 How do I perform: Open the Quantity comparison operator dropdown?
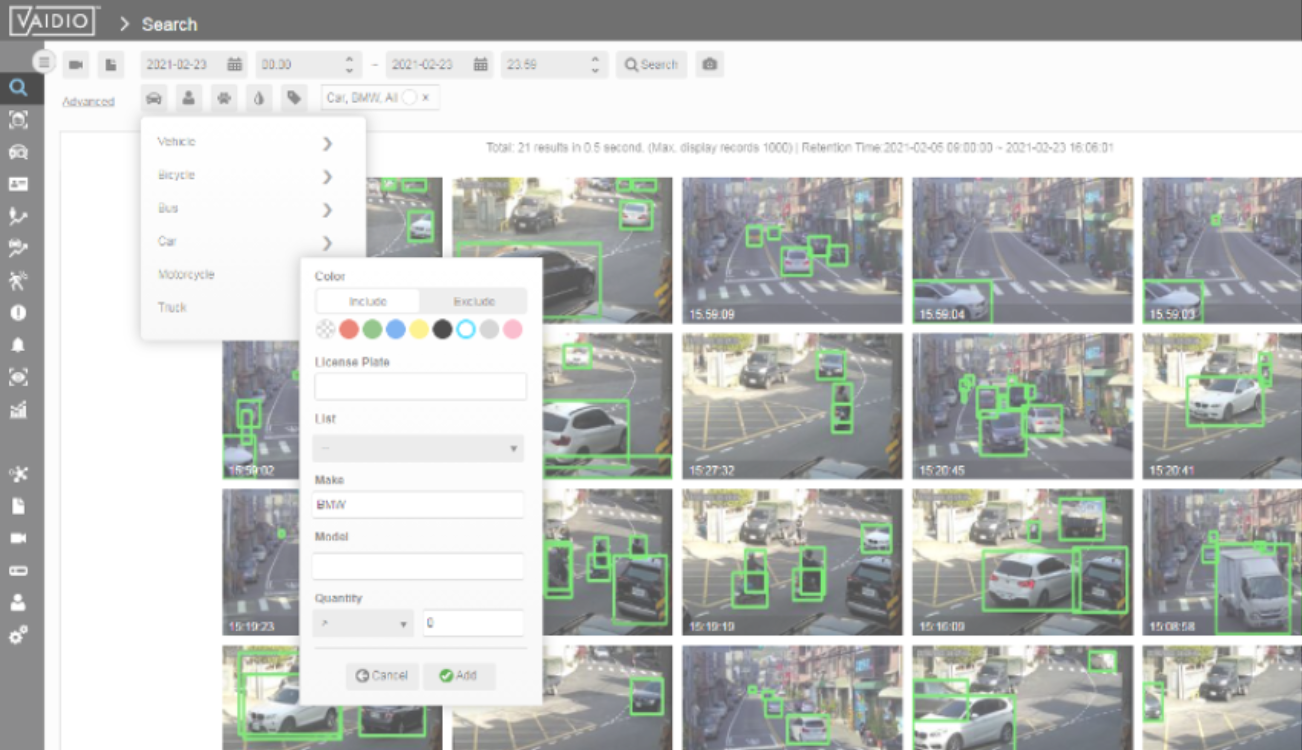click(x=363, y=624)
